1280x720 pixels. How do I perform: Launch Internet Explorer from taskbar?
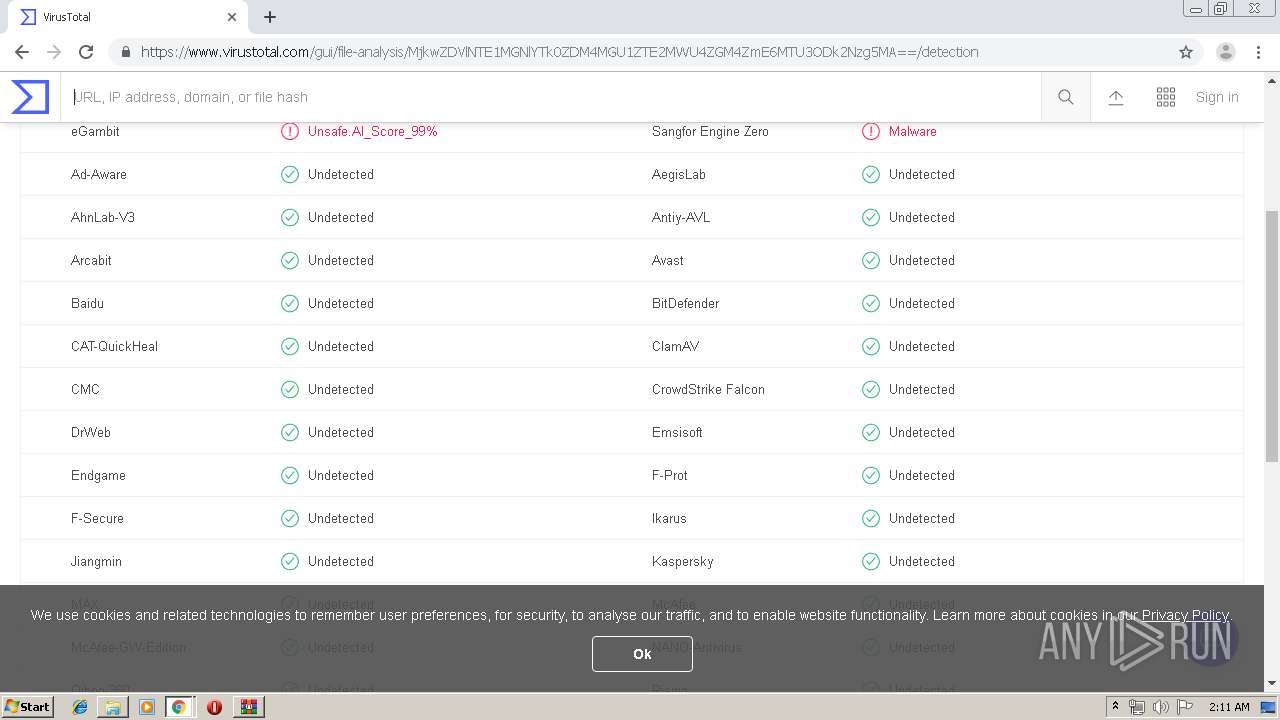click(x=80, y=706)
